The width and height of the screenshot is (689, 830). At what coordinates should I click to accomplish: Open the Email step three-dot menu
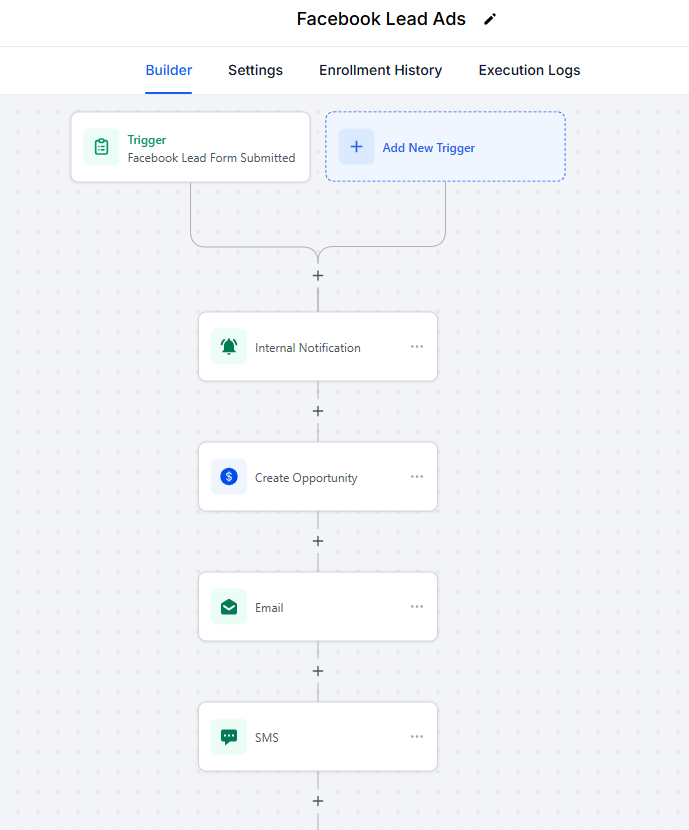(x=417, y=607)
